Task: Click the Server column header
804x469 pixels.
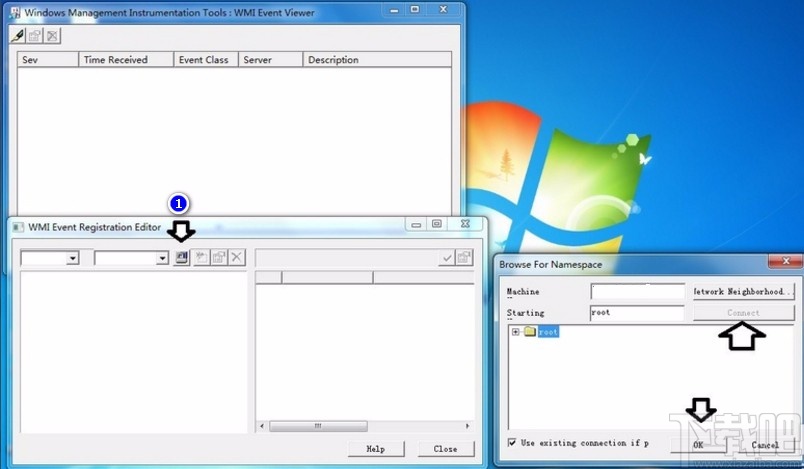Action: tap(271, 59)
